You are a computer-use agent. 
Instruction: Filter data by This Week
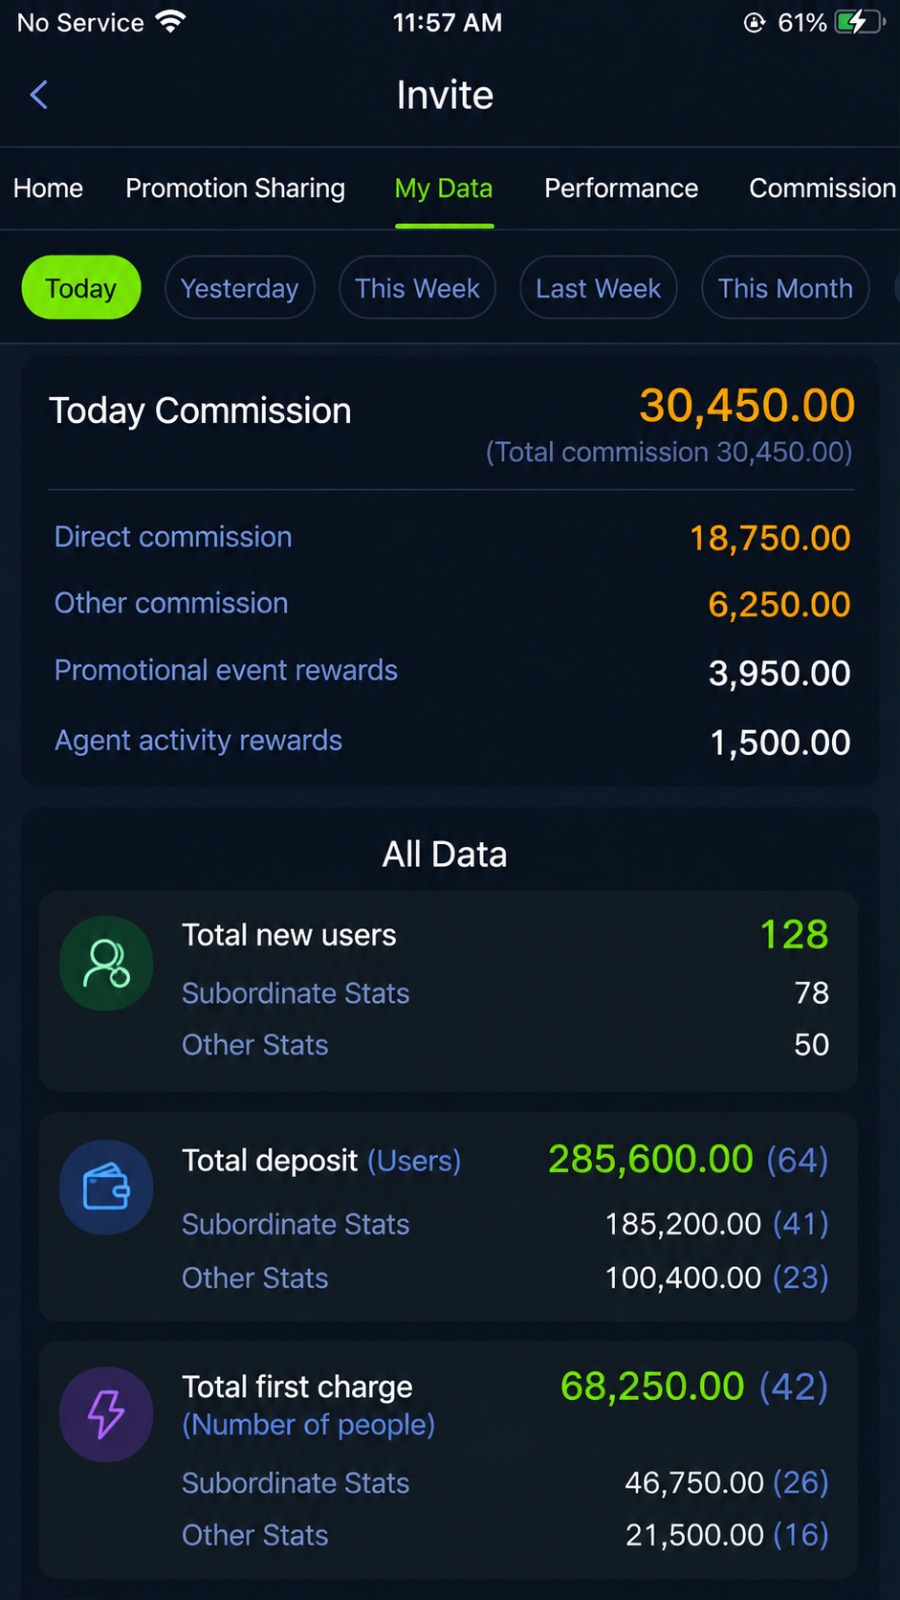coord(417,288)
